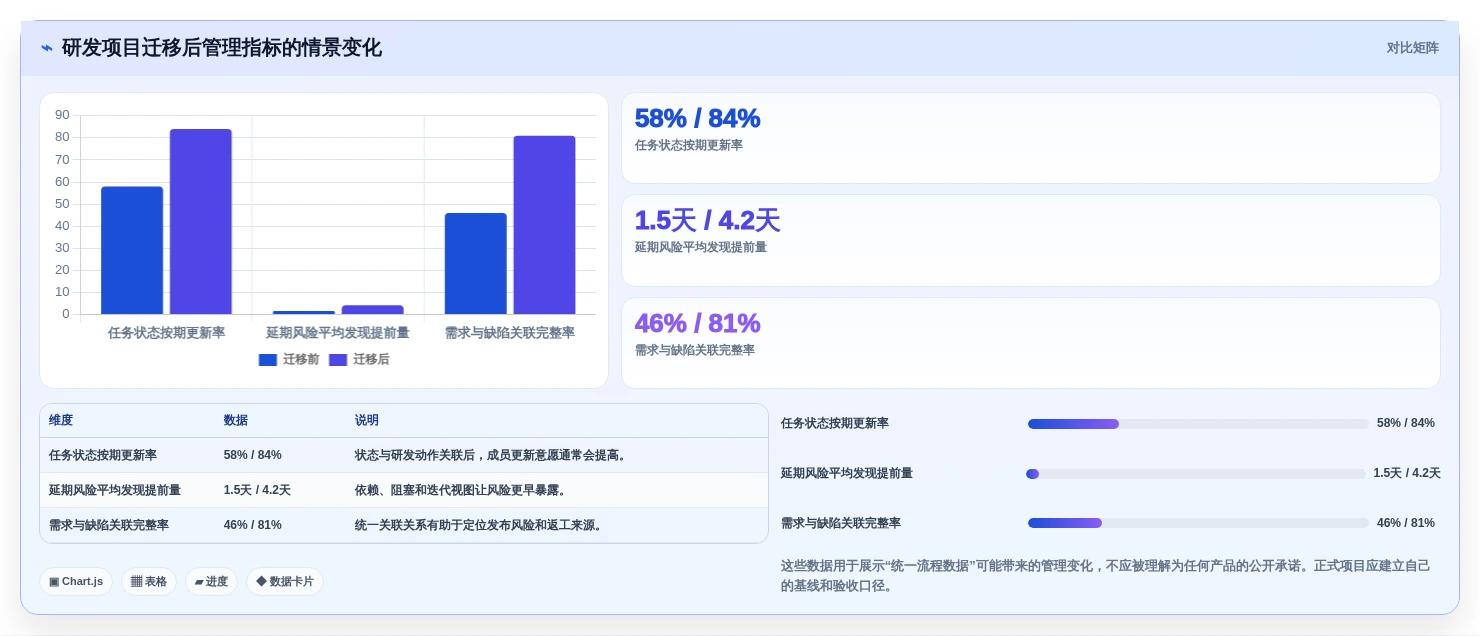
Task: Click the dashboard title 研发项目迁移后管理指标的情景变化
Action: (222, 48)
